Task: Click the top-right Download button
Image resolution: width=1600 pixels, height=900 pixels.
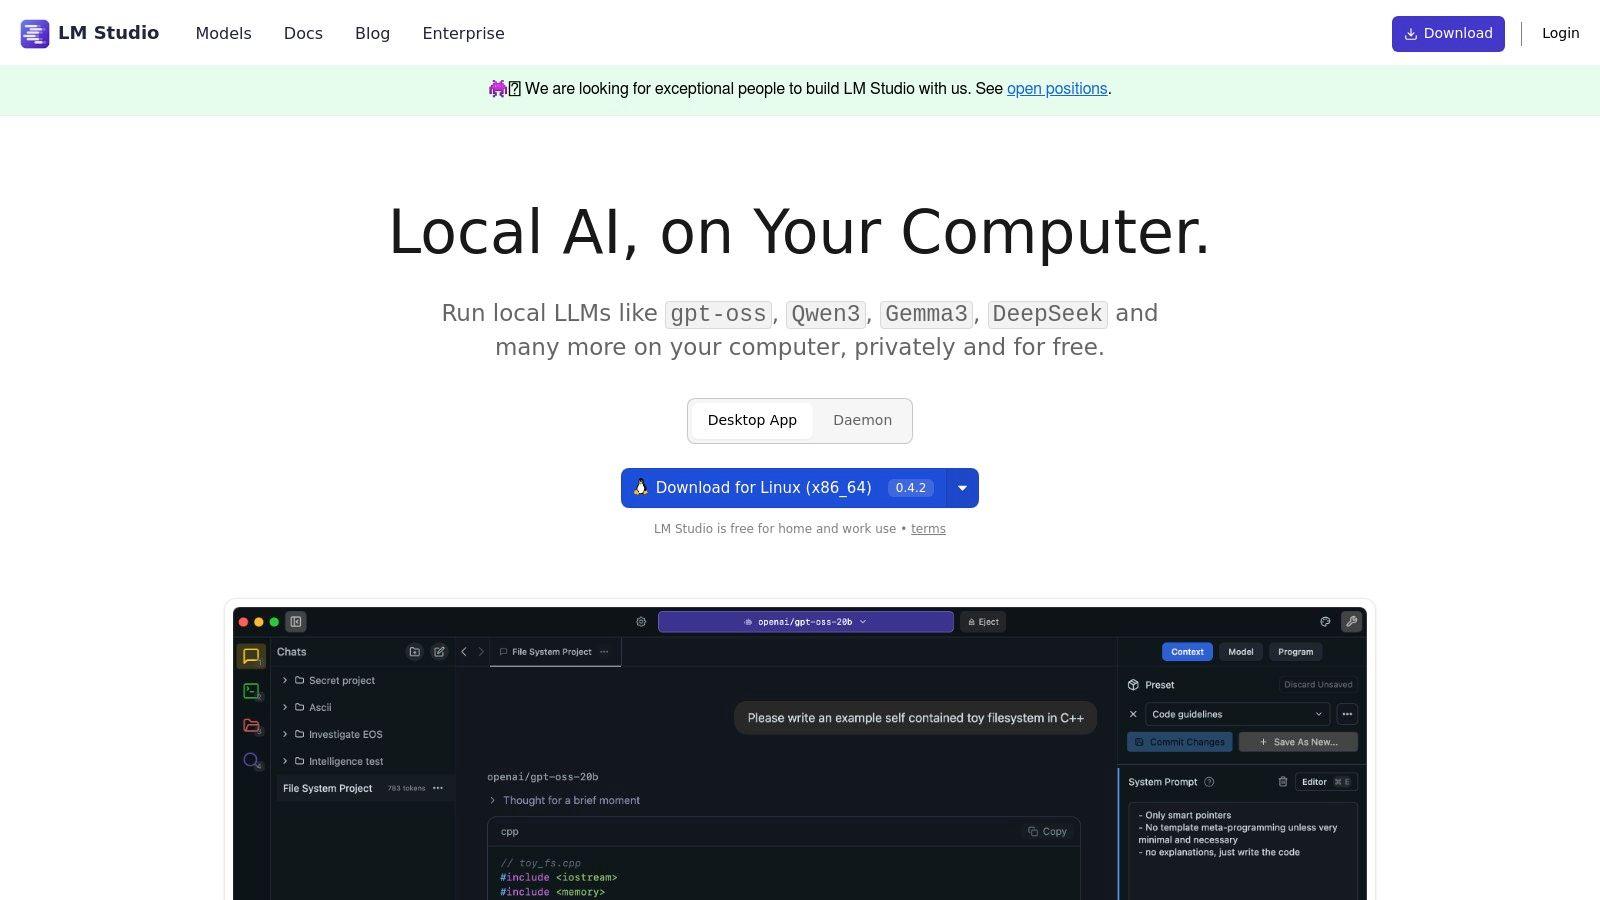Action: pyautogui.click(x=1448, y=34)
